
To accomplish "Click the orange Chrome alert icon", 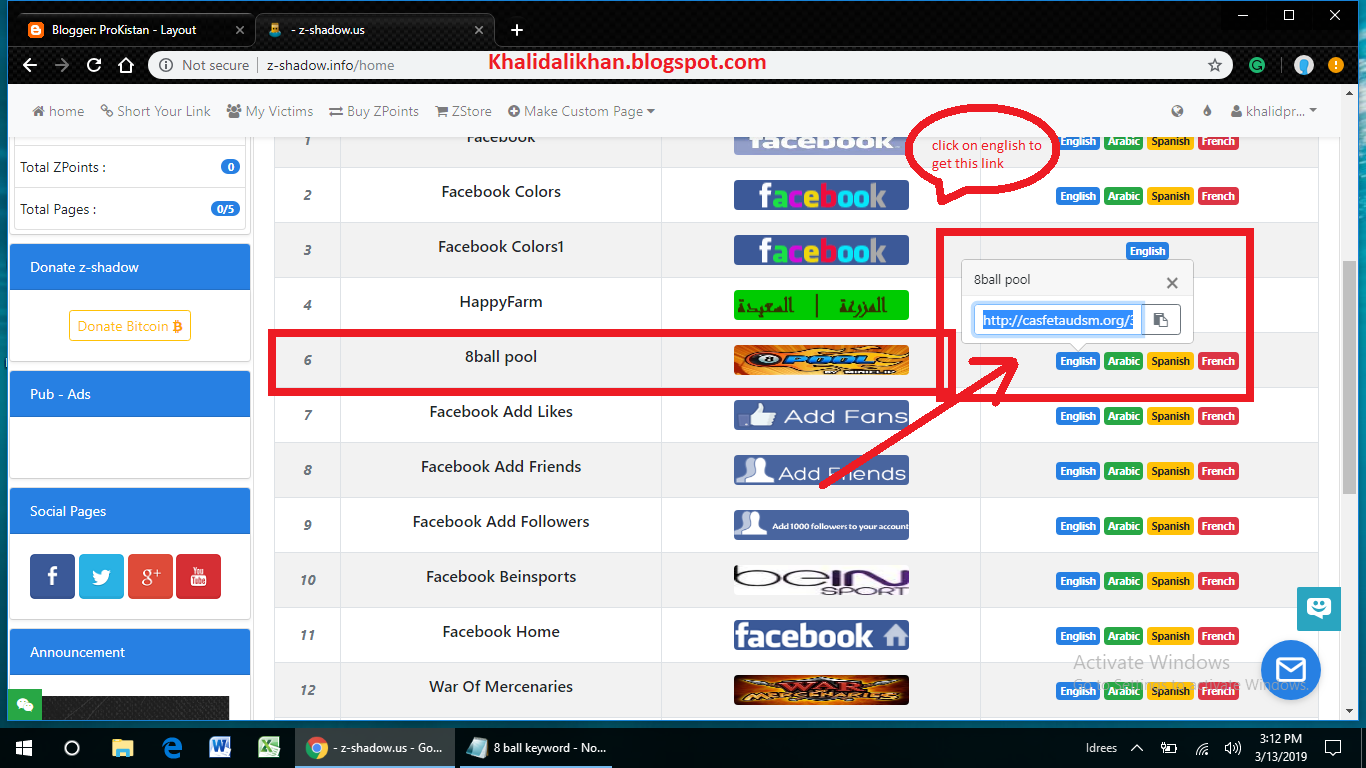I will (1336, 65).
